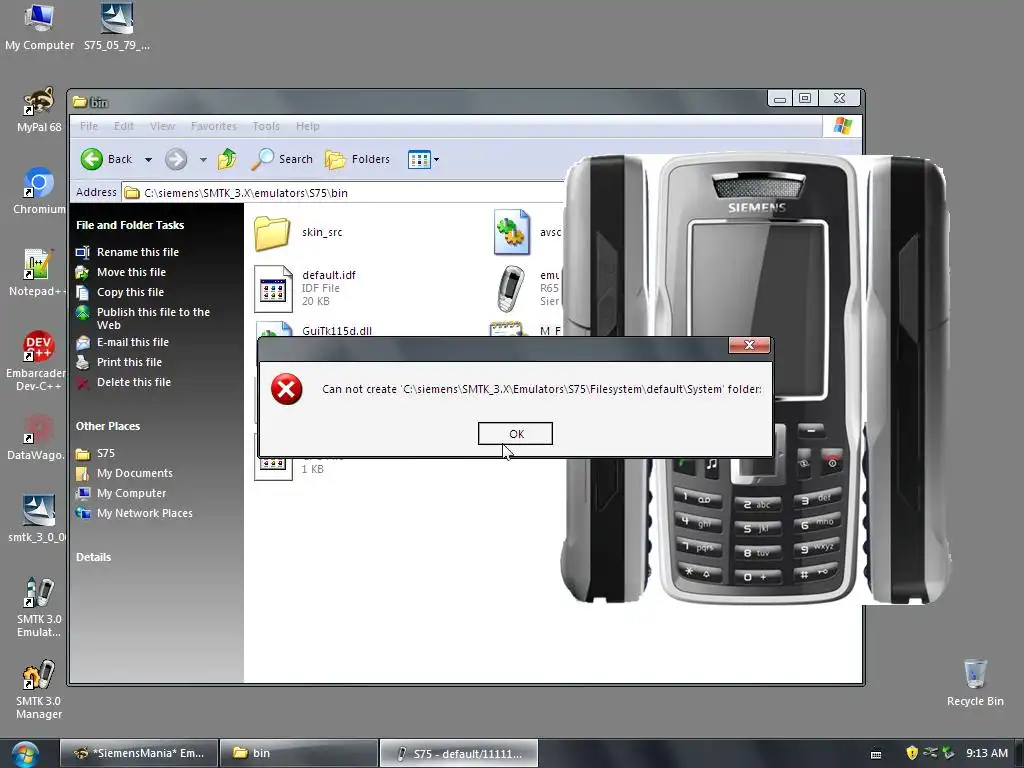Select the emulator phone-icon file

click(x=511, y=288)
